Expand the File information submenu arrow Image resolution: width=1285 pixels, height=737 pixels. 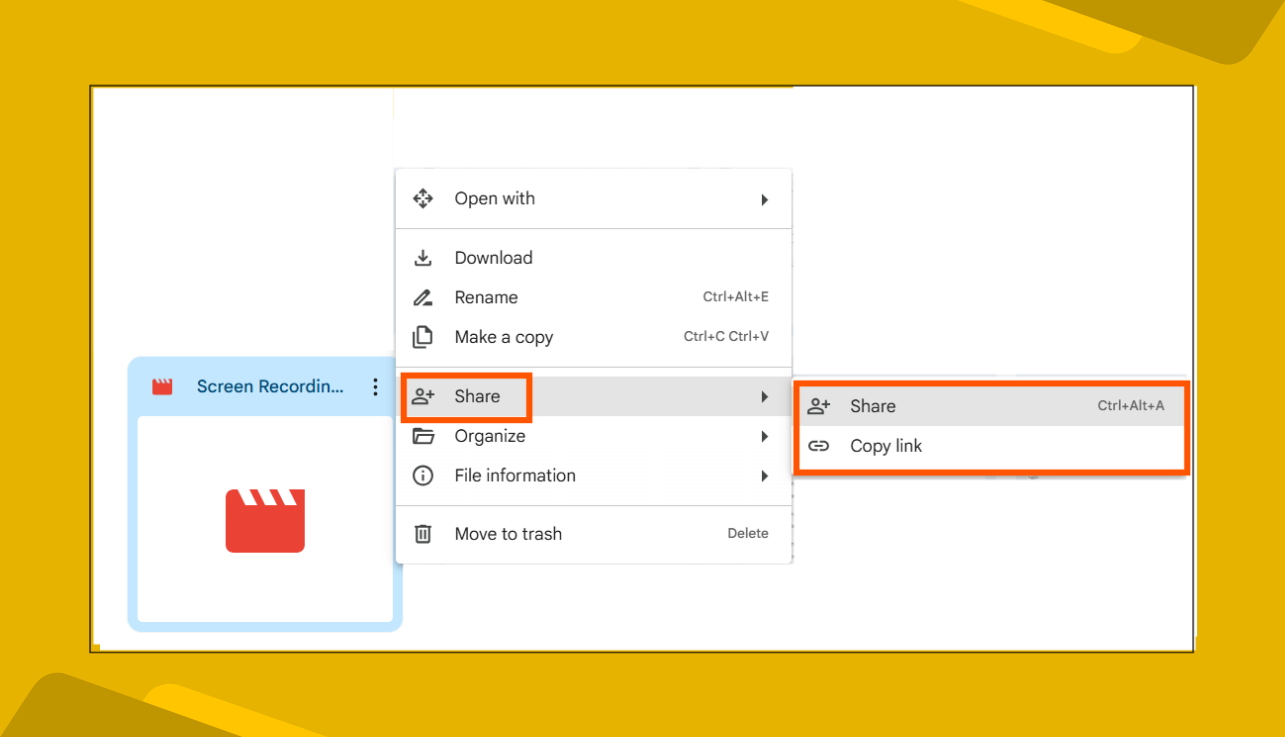point(766,475)
